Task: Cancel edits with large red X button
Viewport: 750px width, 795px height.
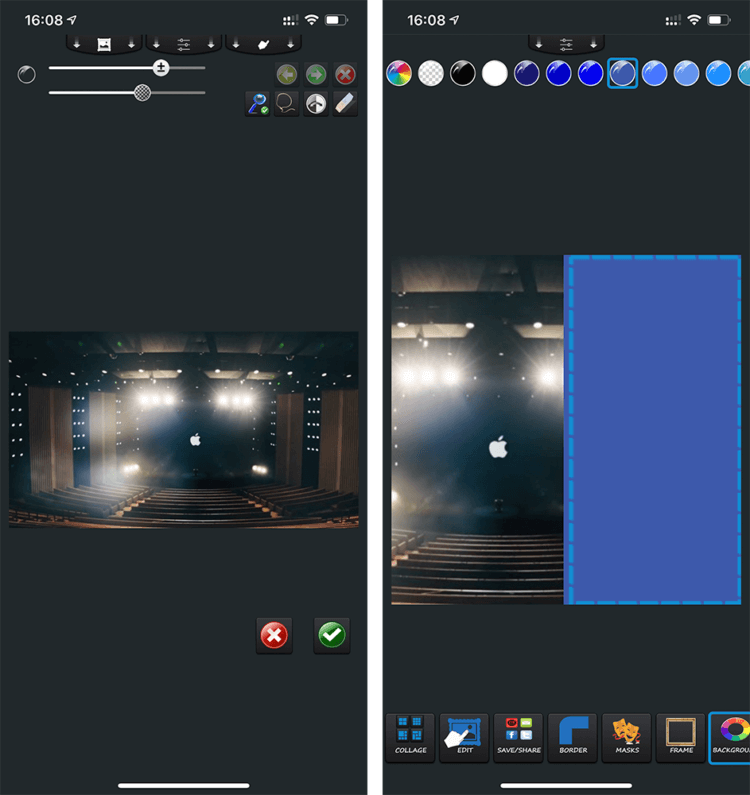Action: tap(274, 635)
